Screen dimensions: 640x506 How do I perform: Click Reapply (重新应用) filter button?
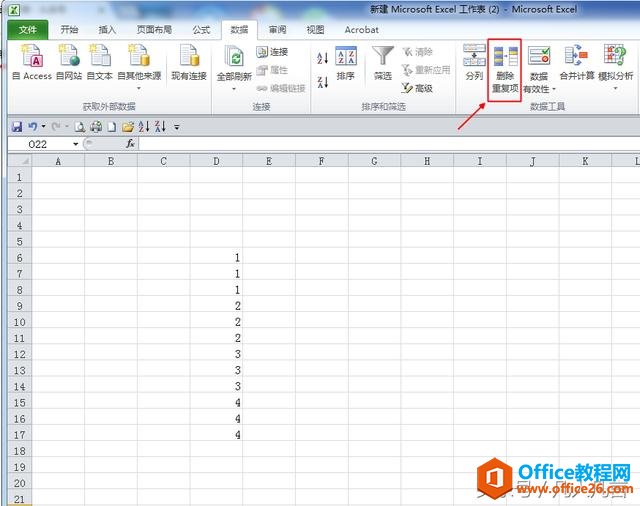point(426,70)
